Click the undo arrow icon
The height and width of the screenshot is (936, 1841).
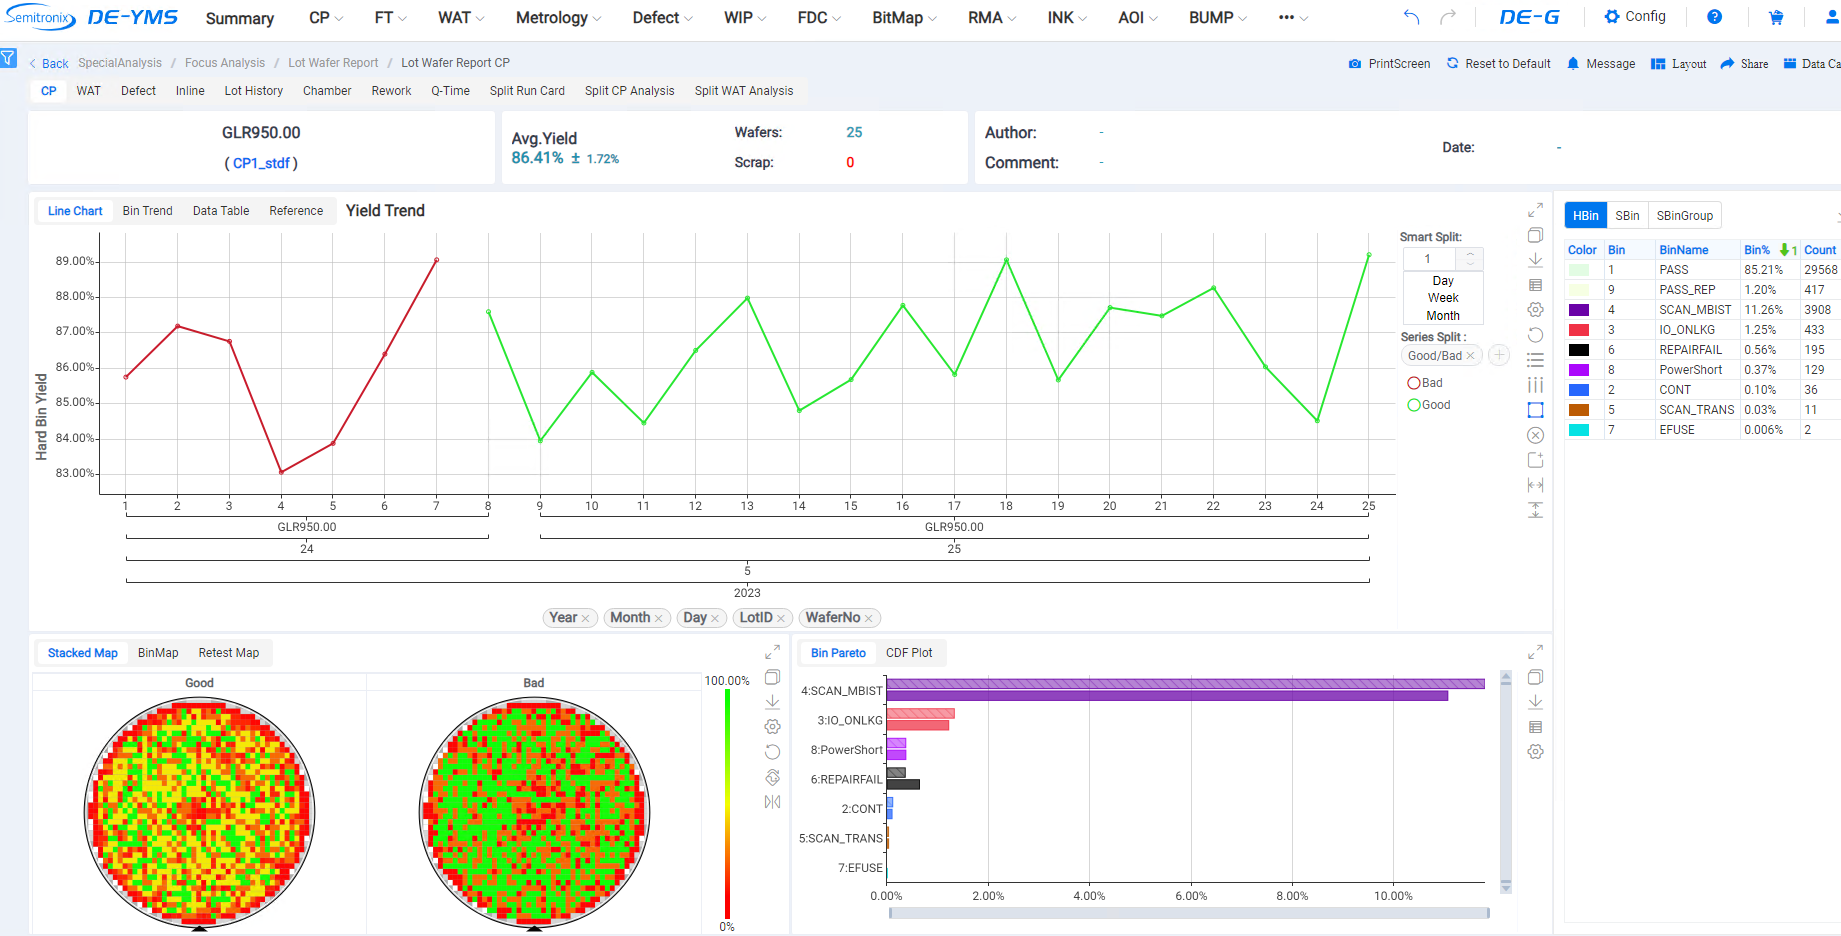click(x=1411, y=17)
